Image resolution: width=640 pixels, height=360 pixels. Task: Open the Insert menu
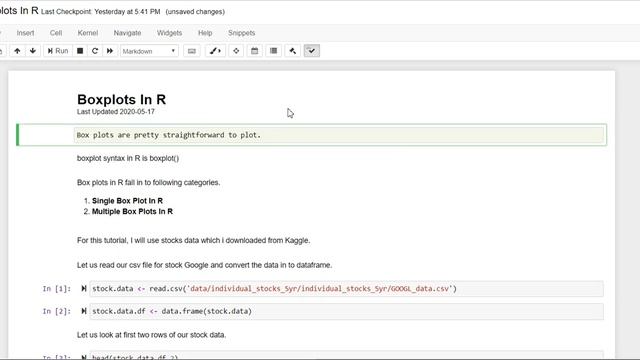[25, 33]
